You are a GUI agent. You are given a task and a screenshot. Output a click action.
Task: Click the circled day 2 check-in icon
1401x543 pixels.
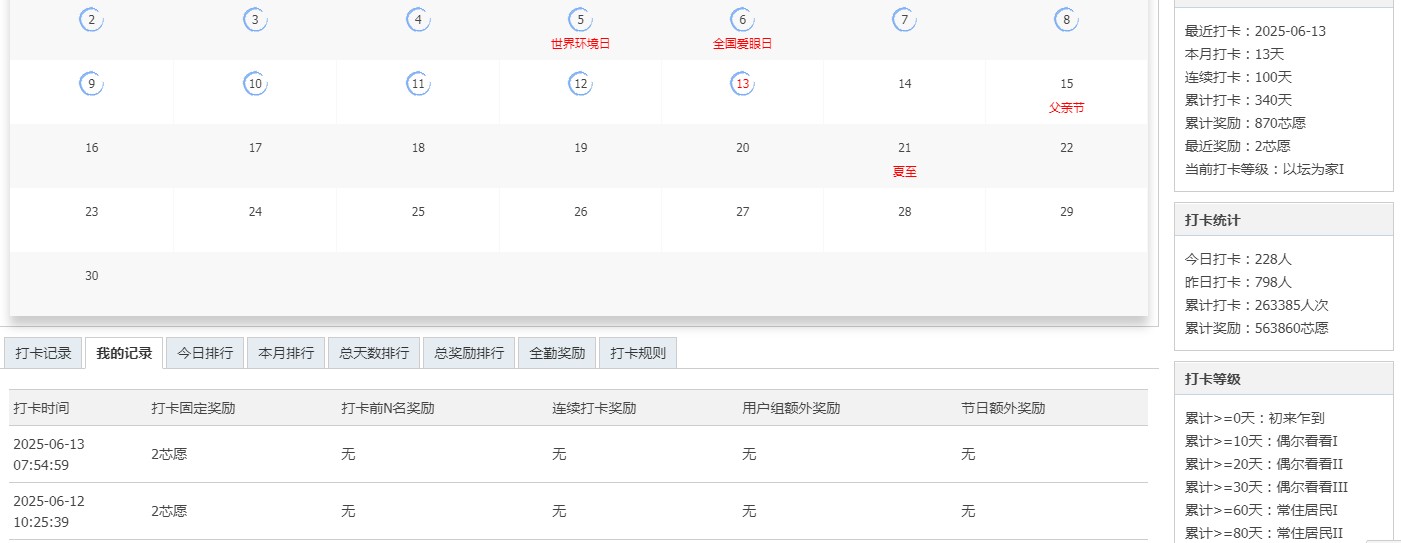(x=92, y=20)
